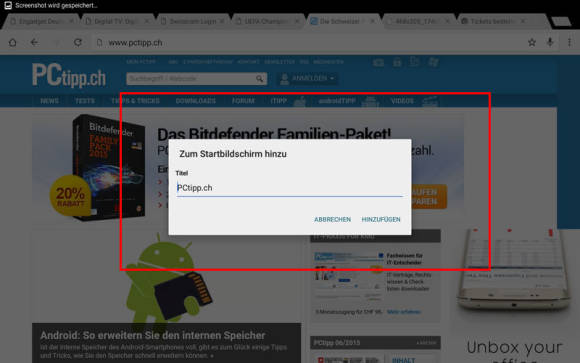Reload the page with the refresh icon
Image resolution: width=580 pixels, height=363 pixels.
(78, 43)
